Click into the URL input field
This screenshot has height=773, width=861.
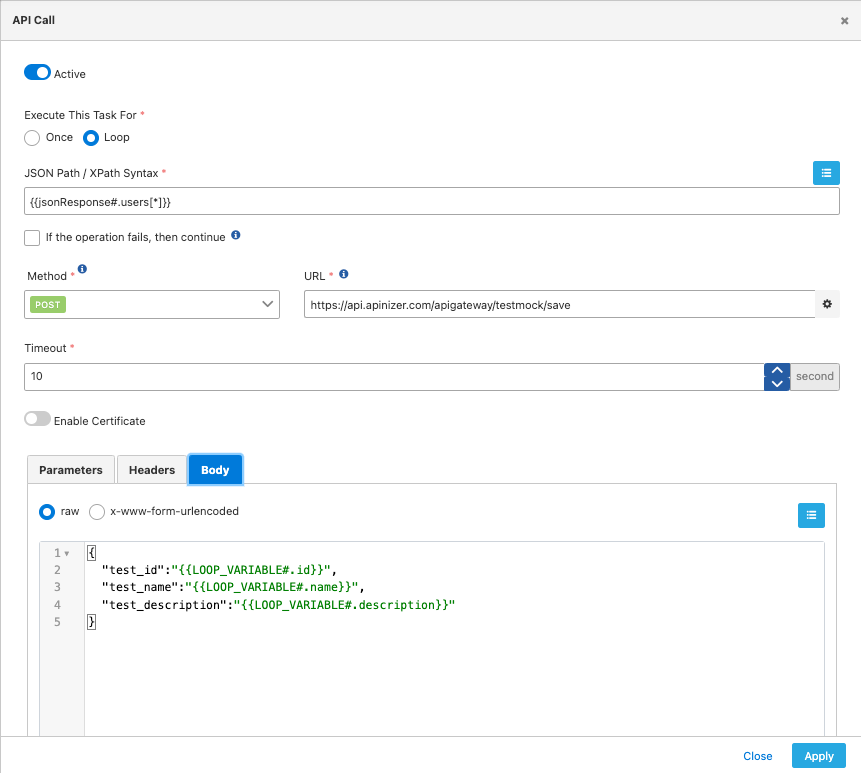pos(558,304)
